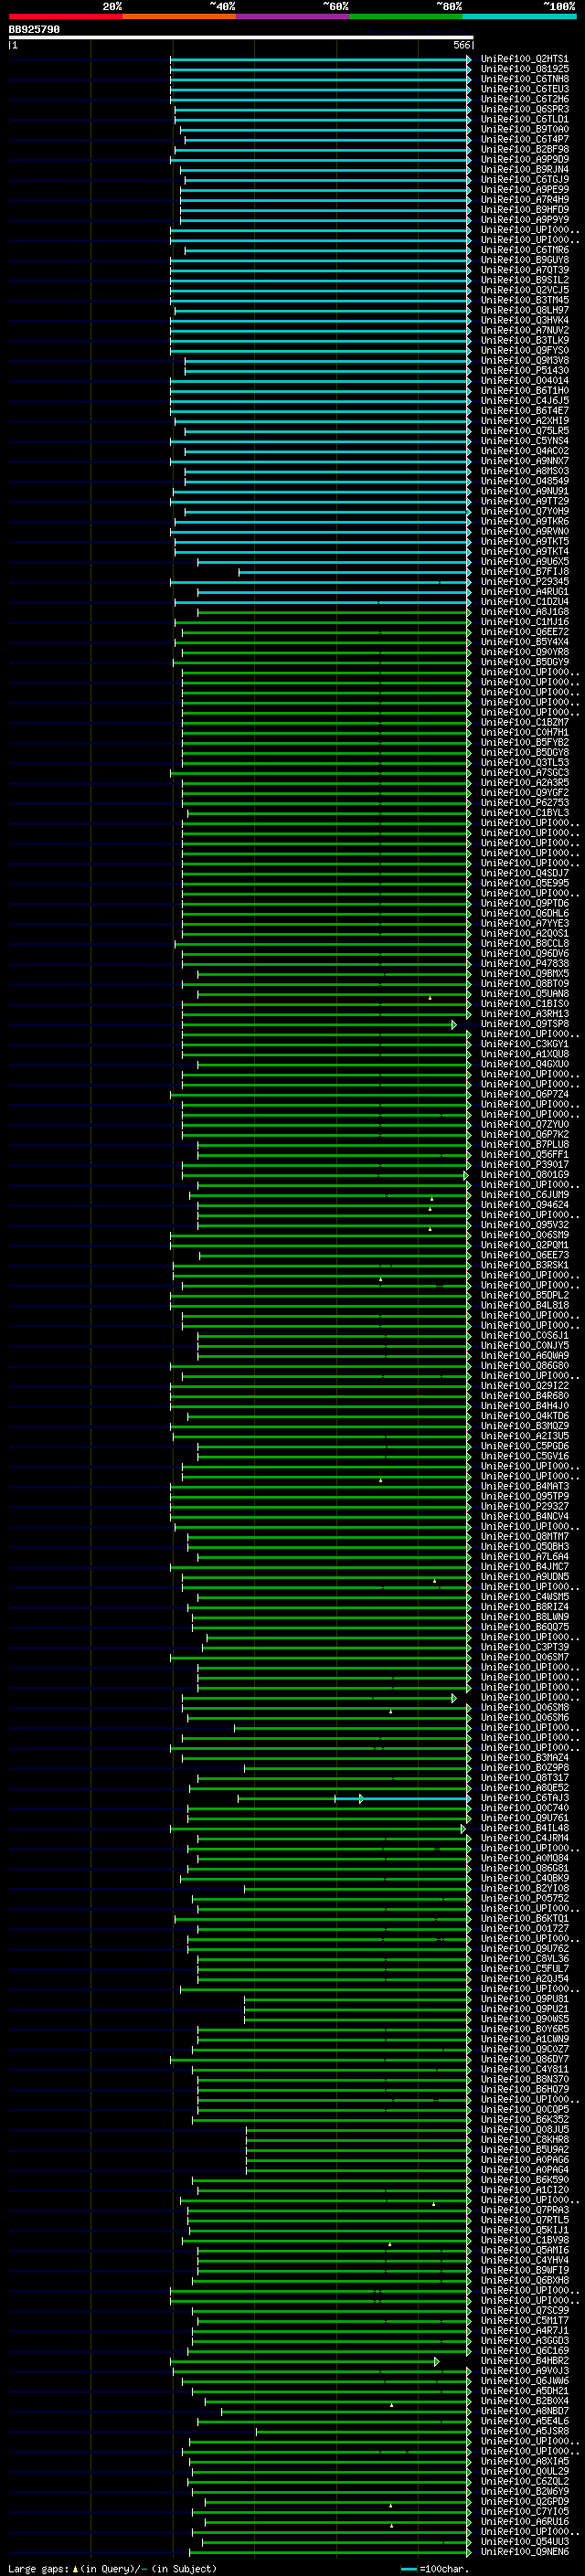Image resolution: width=585 pixels, height=2576 pixels.
Task: Select the UniRef100_P51430 label
Action: (524, 371)
